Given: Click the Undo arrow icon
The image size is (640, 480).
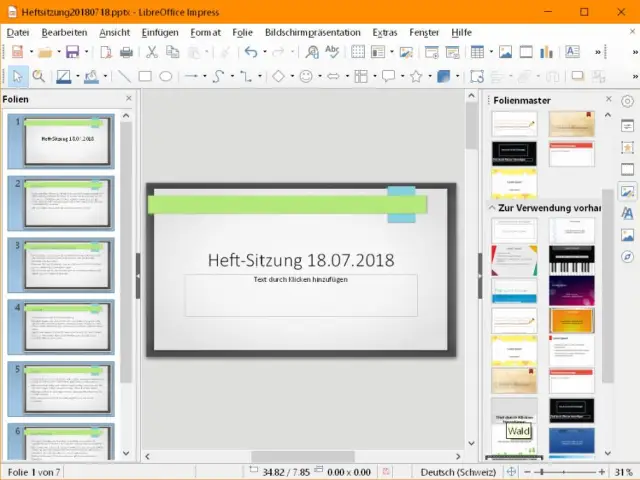Looking at the screenshot, I should [x=250, y=52].
